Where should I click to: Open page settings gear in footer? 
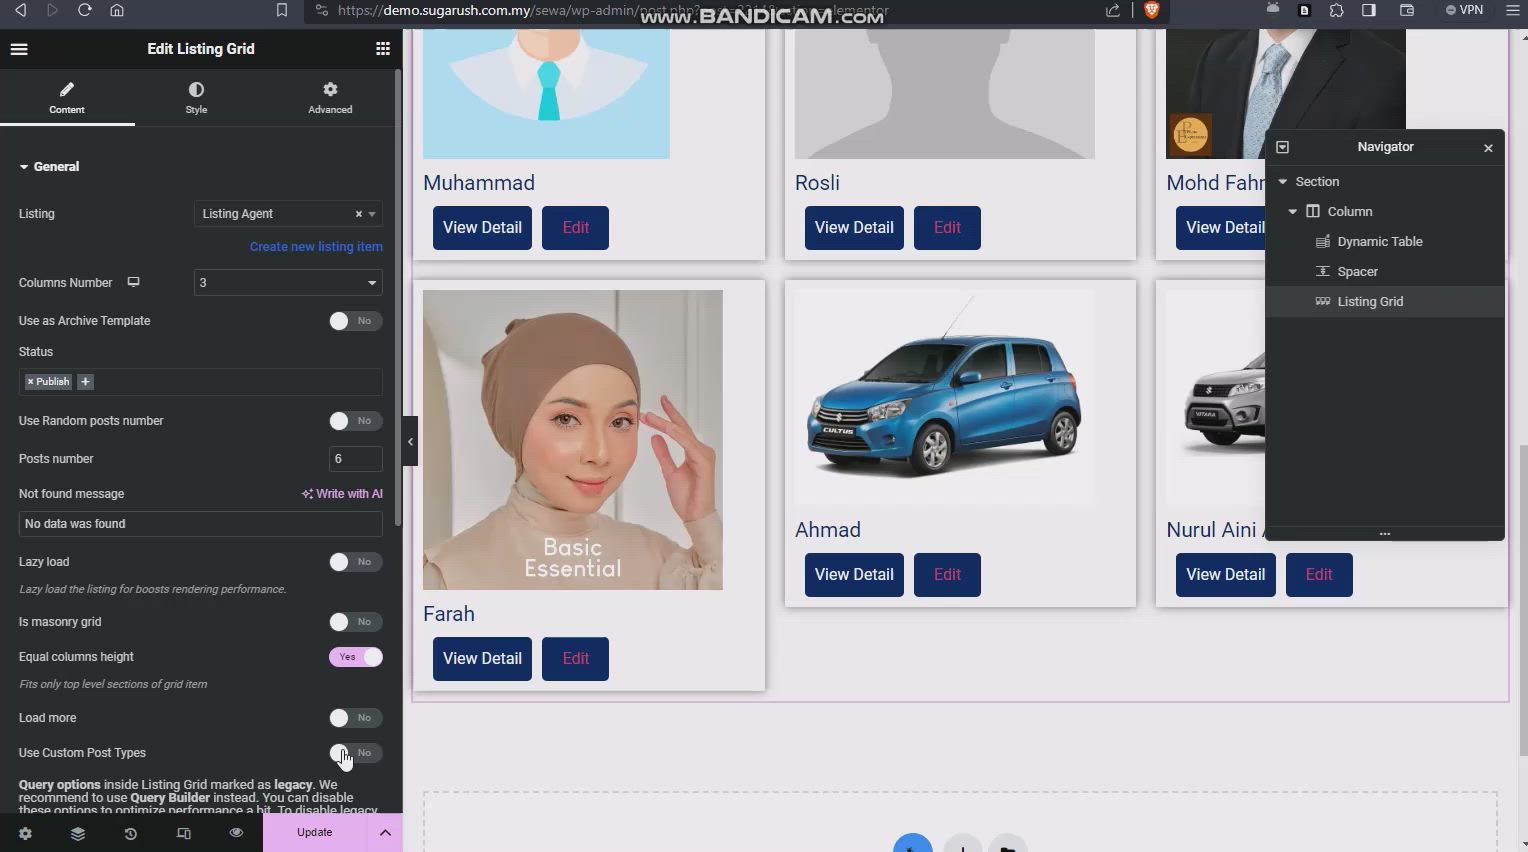coord(25,833)
